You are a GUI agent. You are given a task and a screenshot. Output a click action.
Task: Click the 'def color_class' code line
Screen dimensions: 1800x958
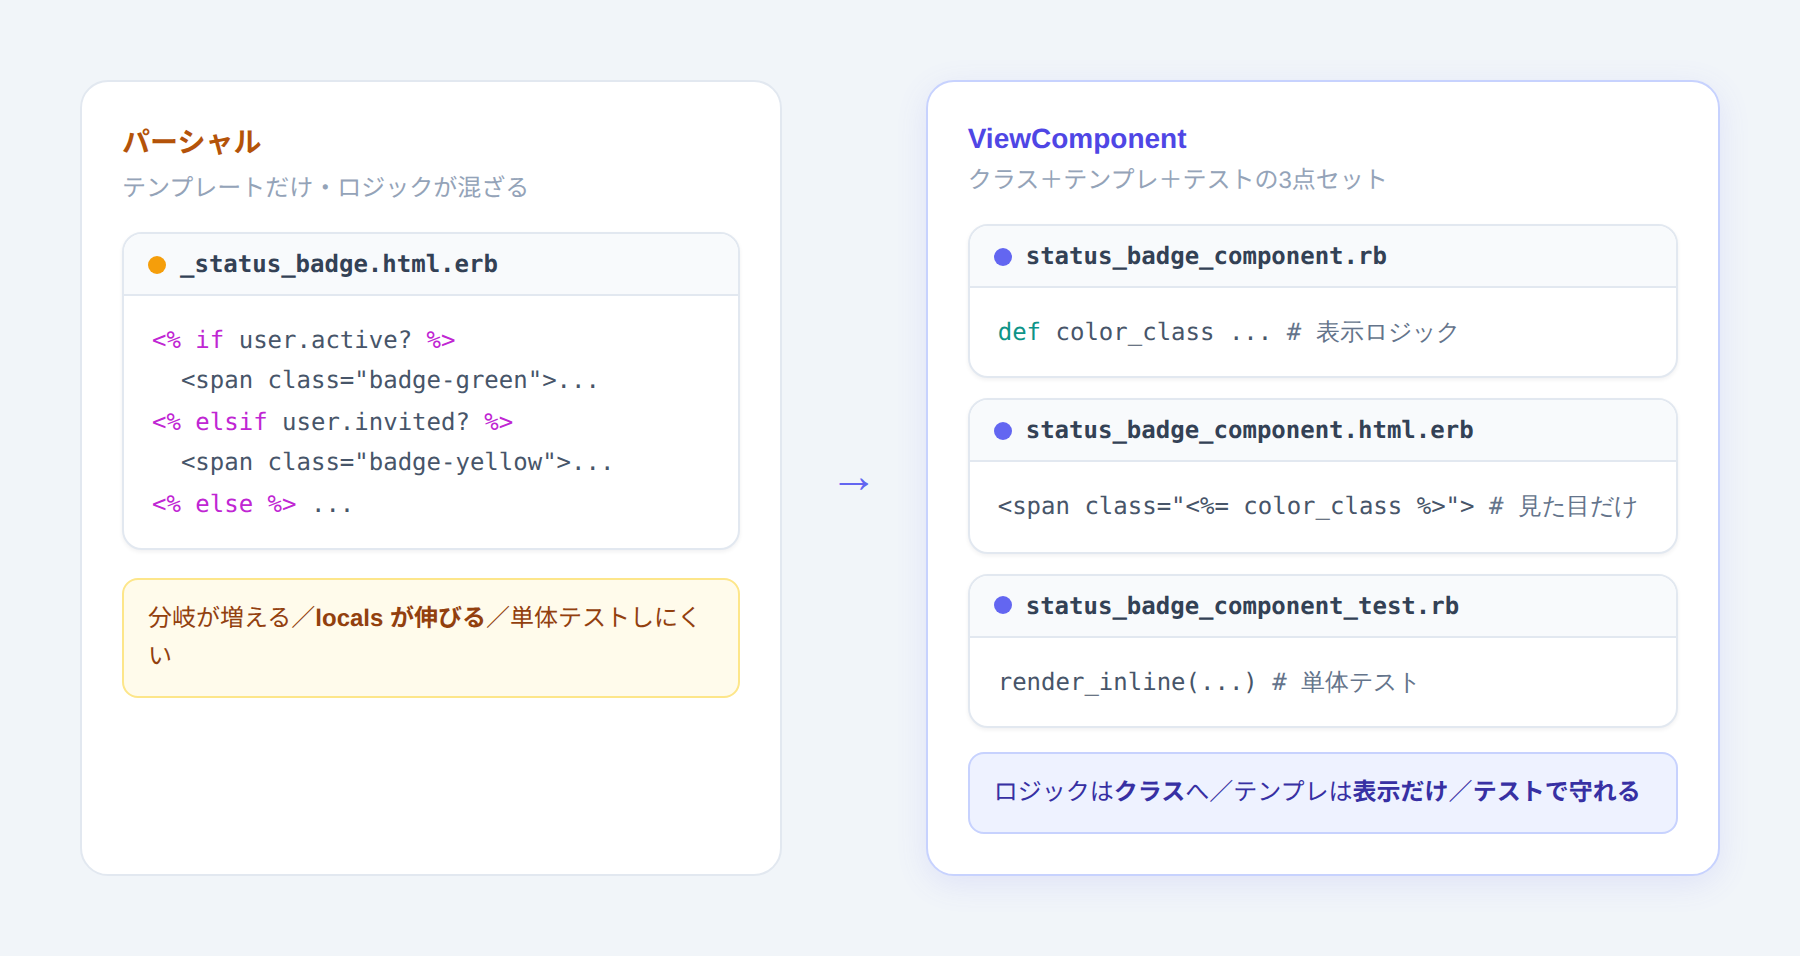1228,332
